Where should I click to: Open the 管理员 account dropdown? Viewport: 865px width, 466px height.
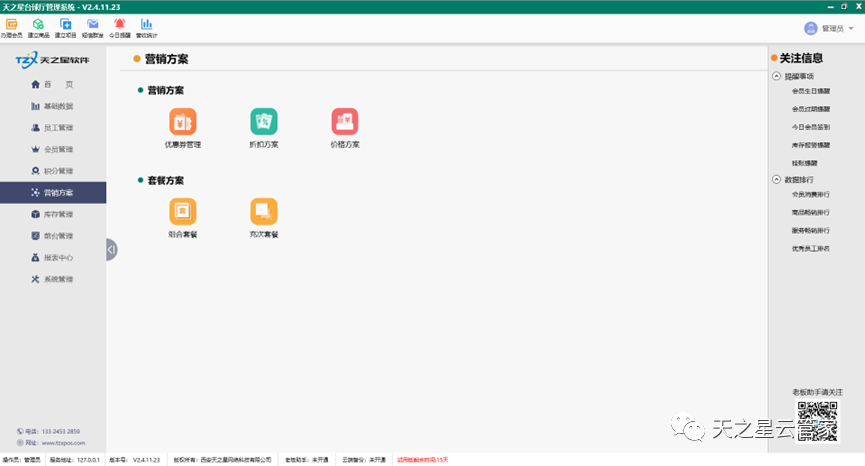tap(831, 29)
